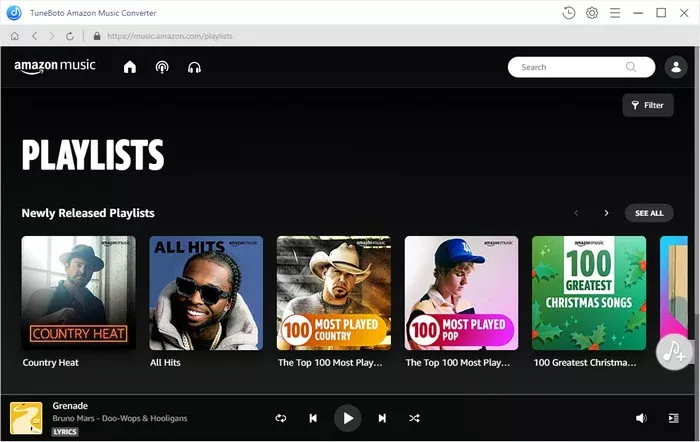The image size is (700, 442).
Task: Toggle repeat mode
Action: 281,418
